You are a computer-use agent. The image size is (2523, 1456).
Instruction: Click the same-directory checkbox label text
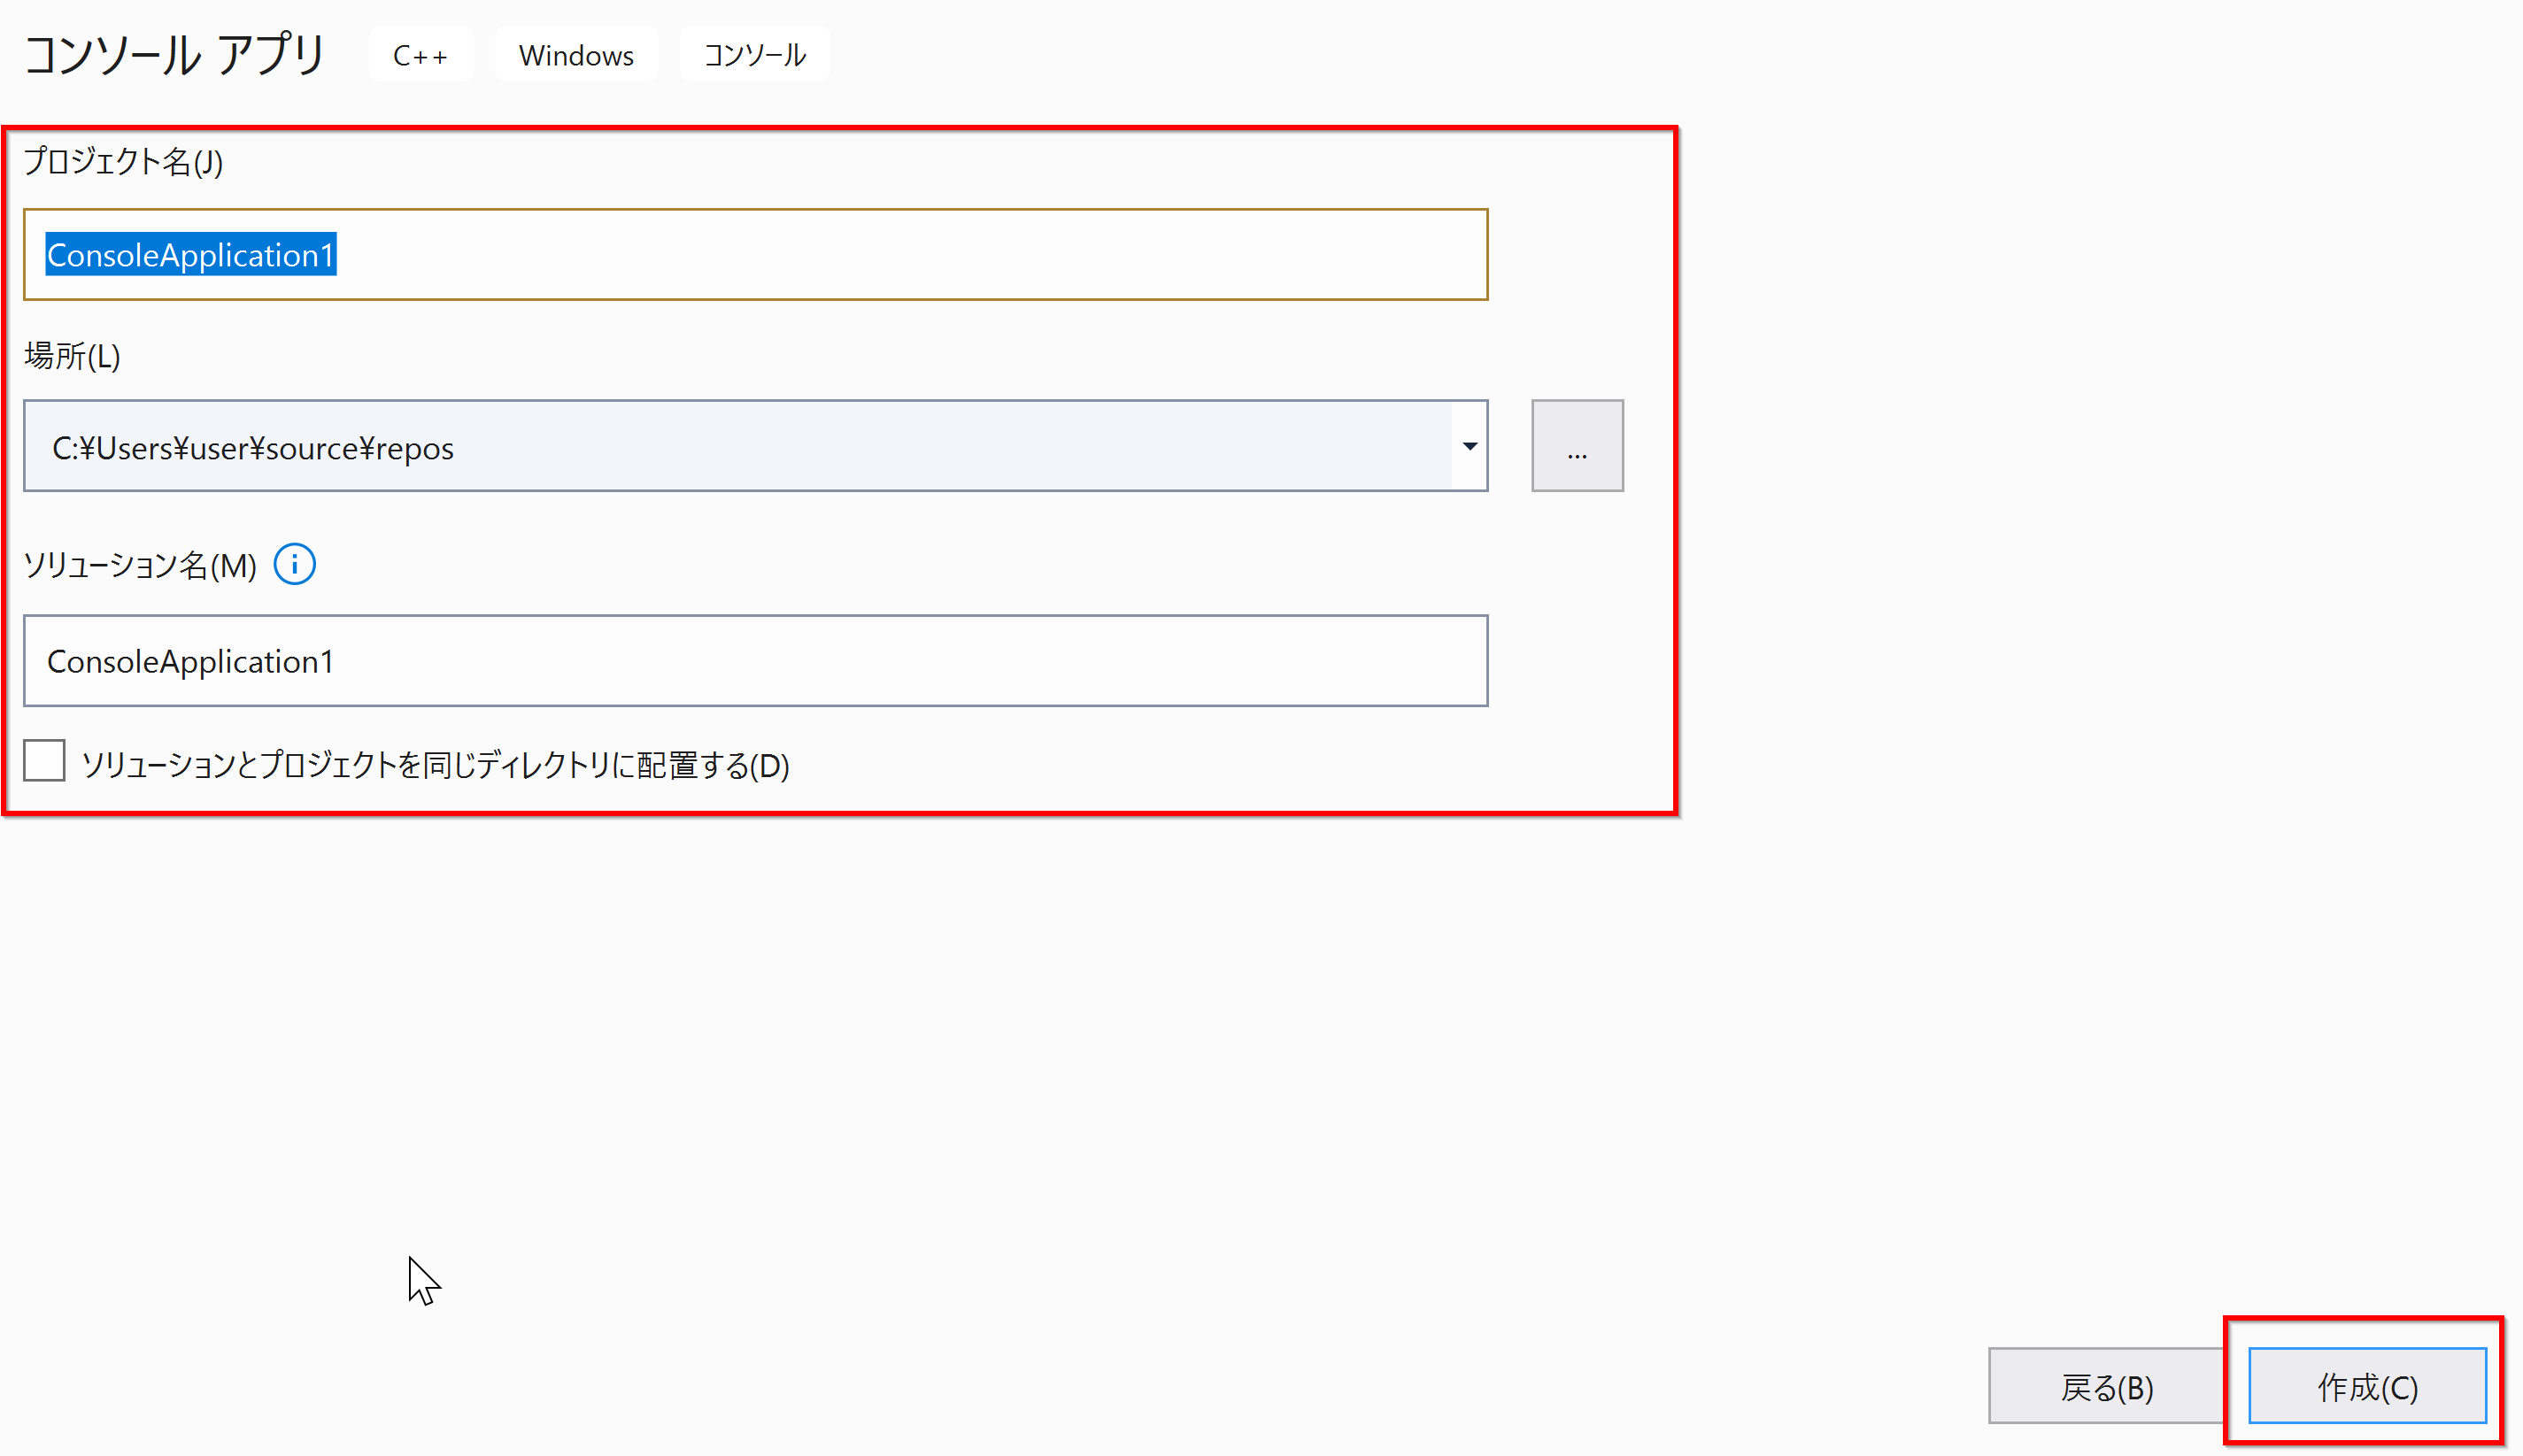point(435,765)
